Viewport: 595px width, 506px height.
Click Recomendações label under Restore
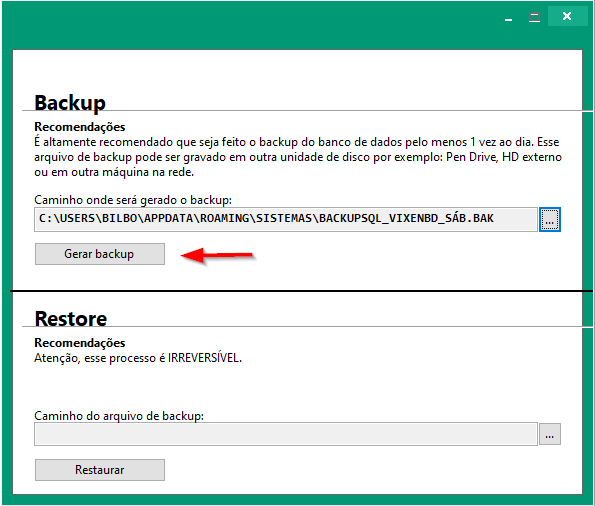[80, 343]
